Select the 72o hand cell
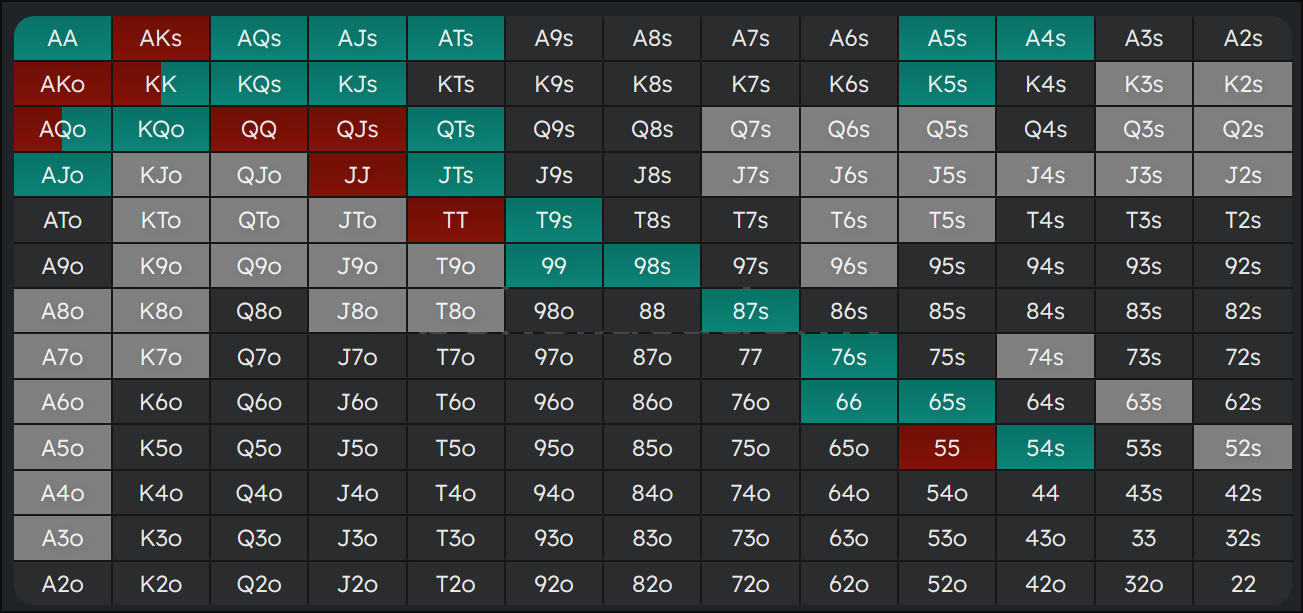1303x613 pixels. (x=750, y=584)
